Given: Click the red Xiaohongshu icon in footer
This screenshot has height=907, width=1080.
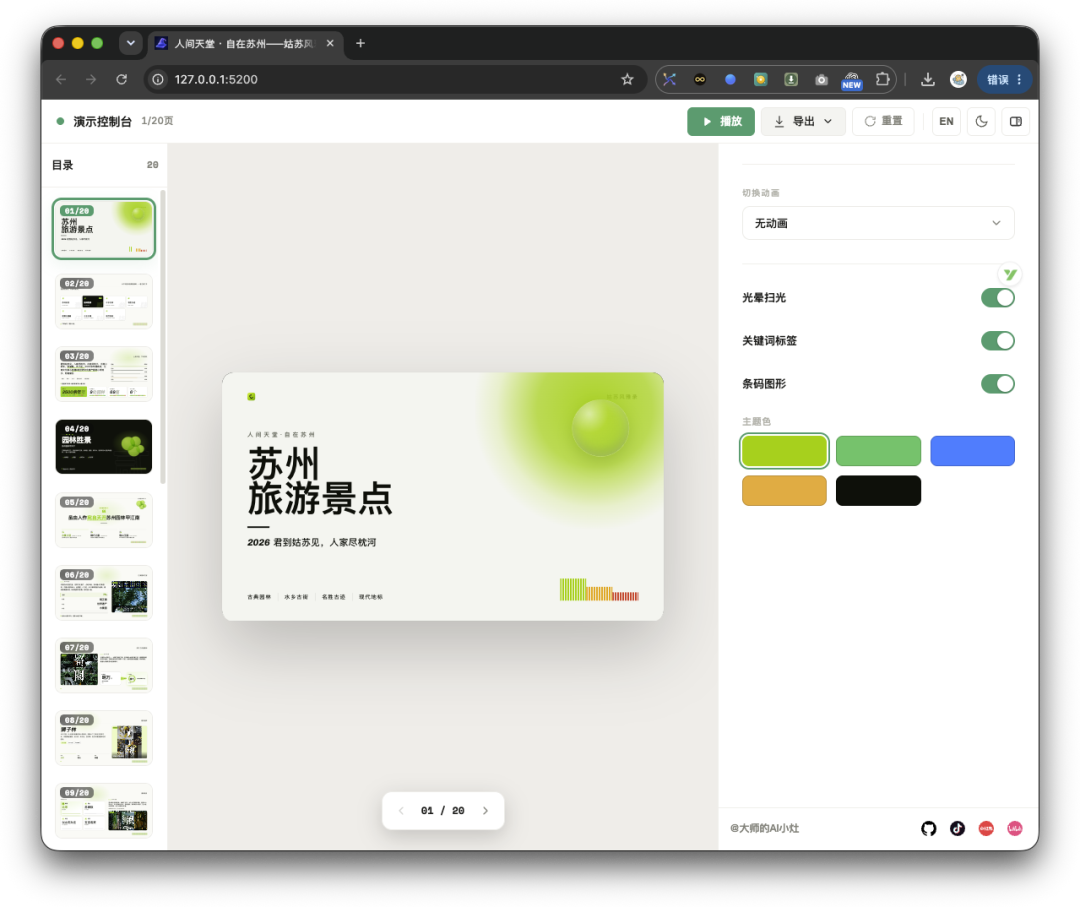Looking at the screenshot, I should click(x=986, y=828).
